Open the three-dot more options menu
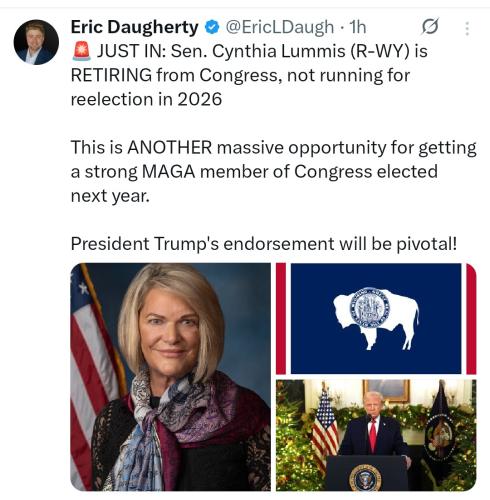Screen dimensions: 490x500 click(467, 28)
